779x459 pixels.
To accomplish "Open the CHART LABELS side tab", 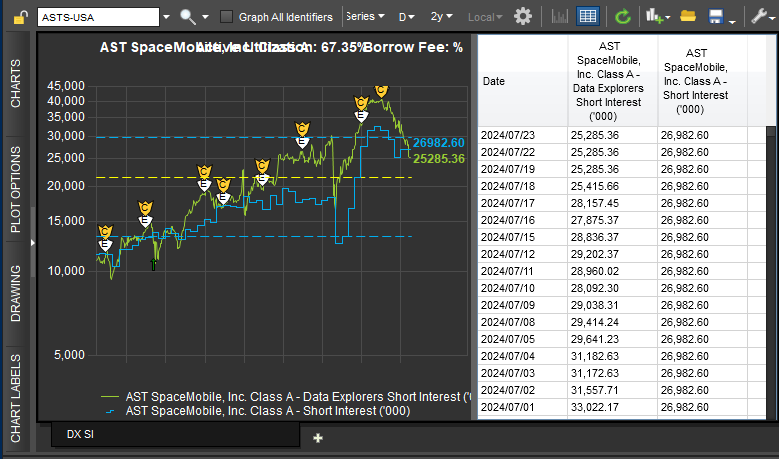I will click(x=16, y=398).
